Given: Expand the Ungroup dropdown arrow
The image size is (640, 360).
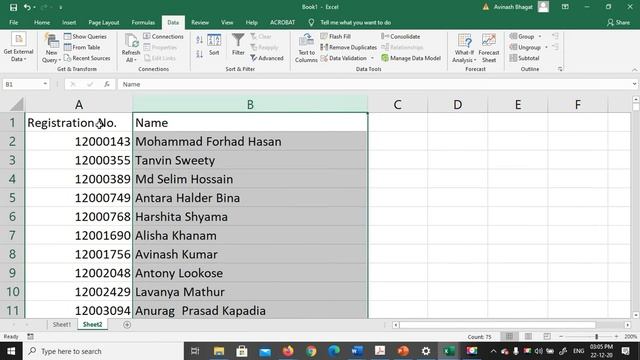Looking at the screenshot, I should coord(547,47).
